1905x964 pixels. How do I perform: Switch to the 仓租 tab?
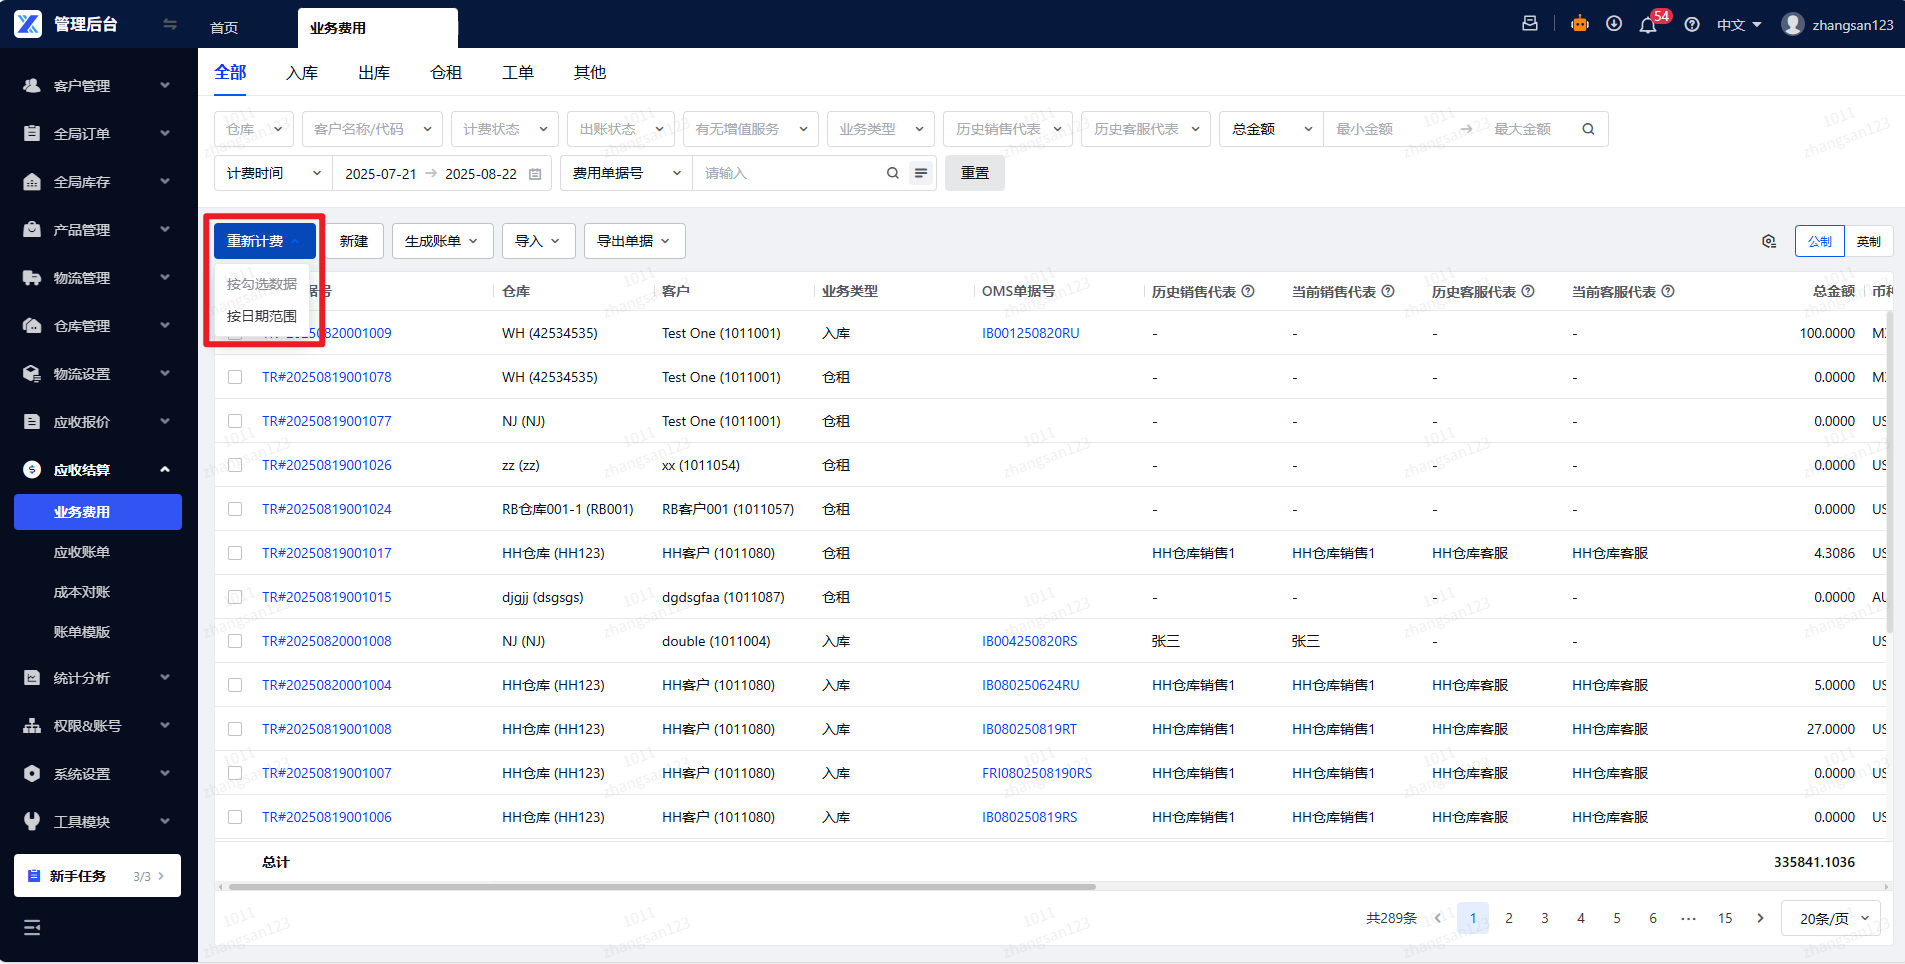click(x=445, y=72)
